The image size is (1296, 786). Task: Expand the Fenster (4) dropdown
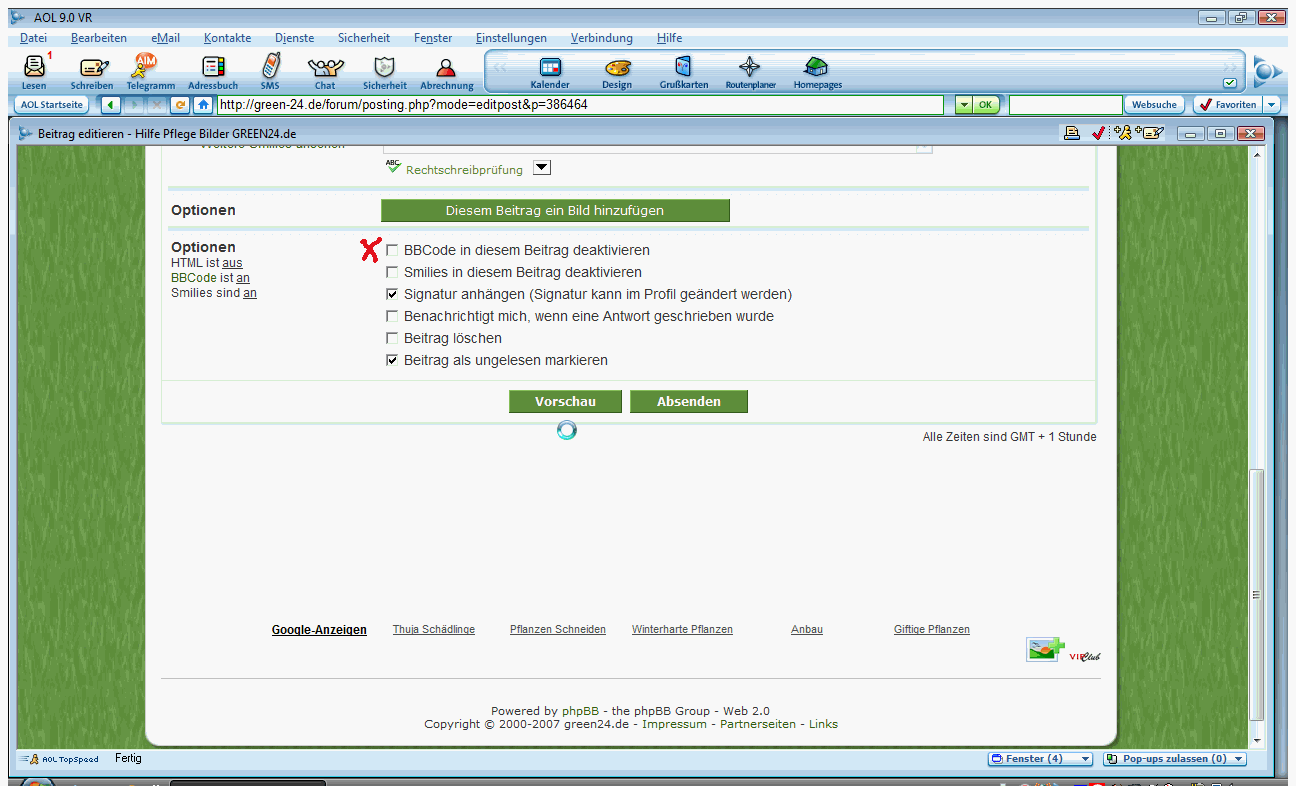tap(1085, 759)
